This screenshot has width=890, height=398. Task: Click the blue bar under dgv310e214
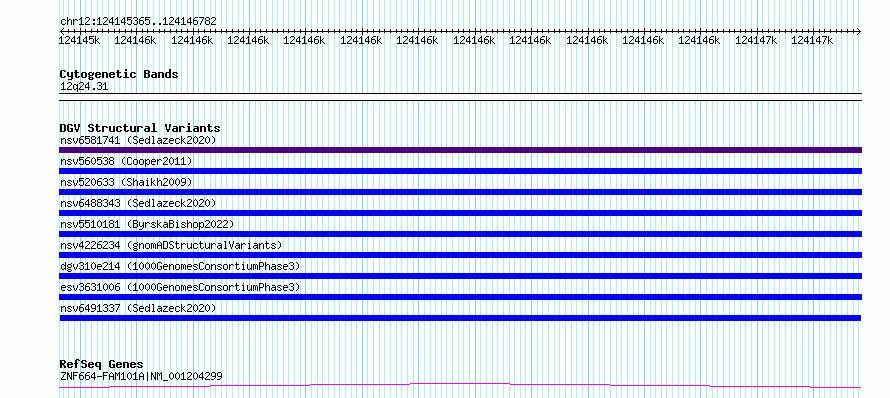click(x=460, y=276)
